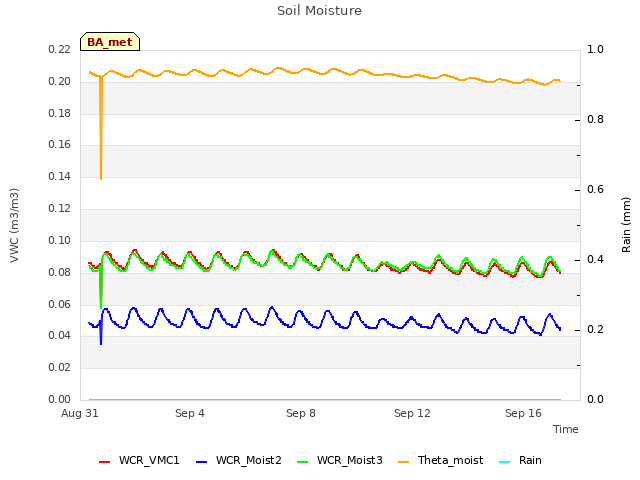Click the Sep 4 date tick
The width and height of the screenshot is (640, 480).
(190, 413)
